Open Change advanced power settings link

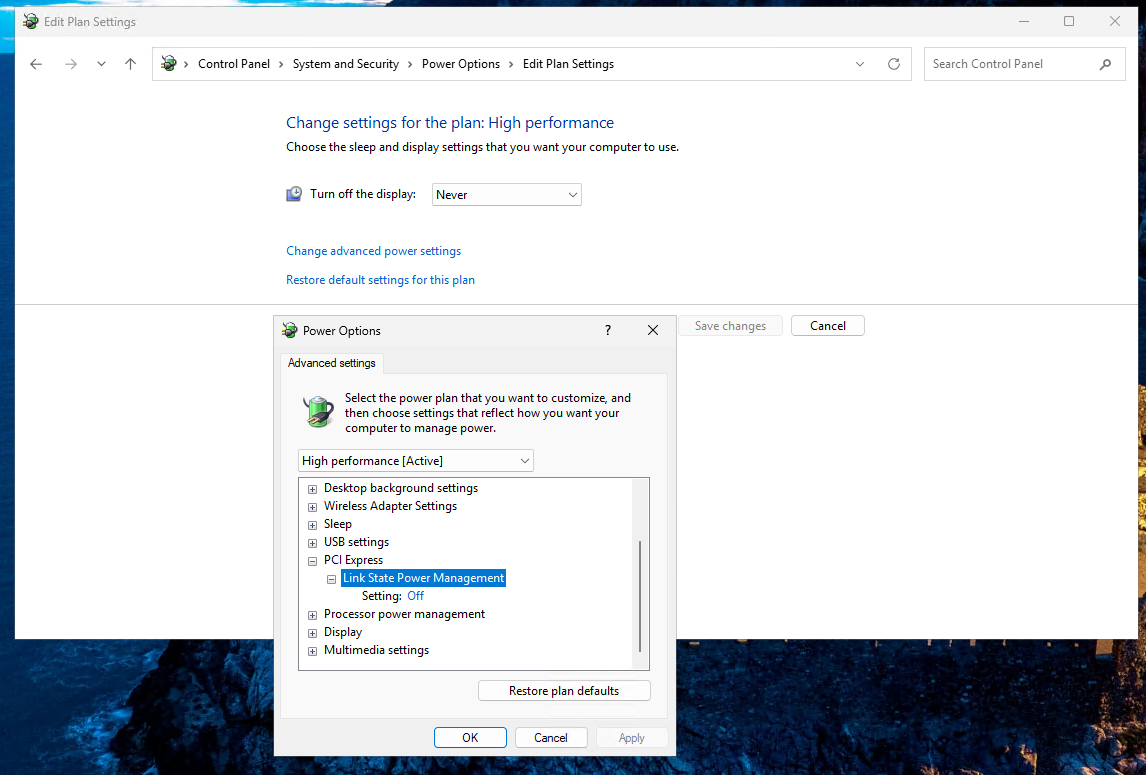click(x=373, y=251)
